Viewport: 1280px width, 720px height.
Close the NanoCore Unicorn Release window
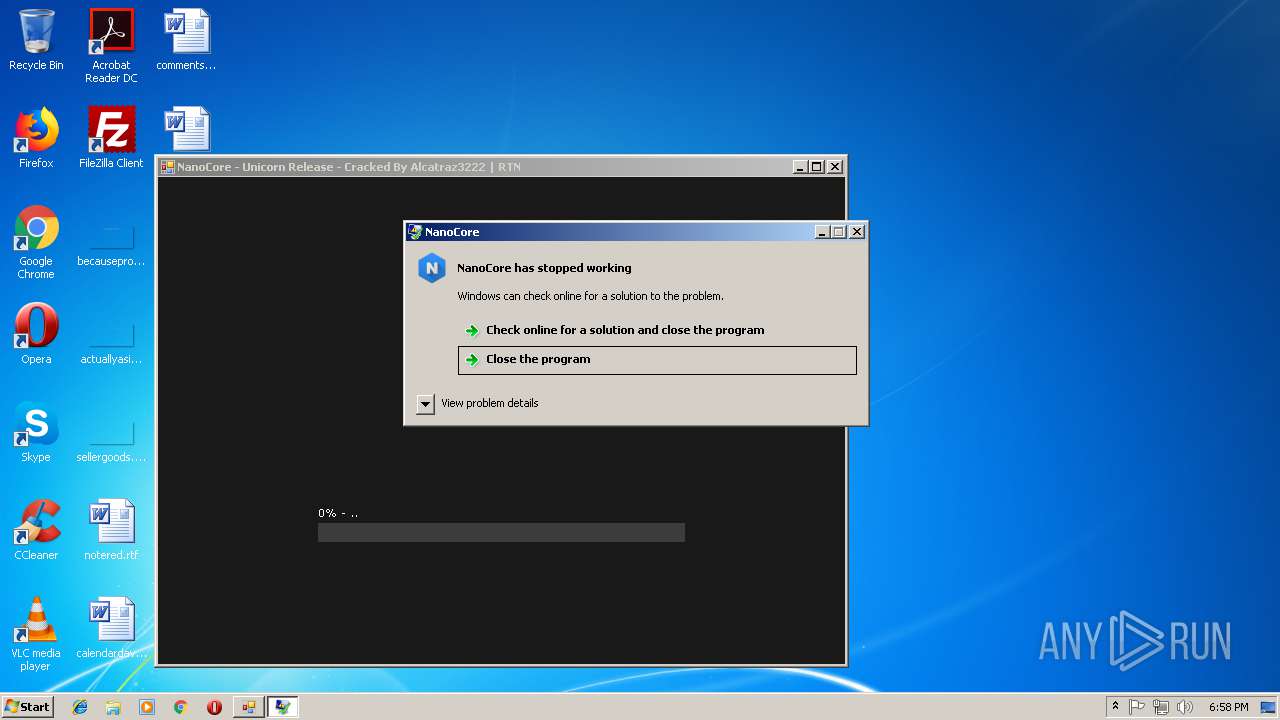click(835, 167)
